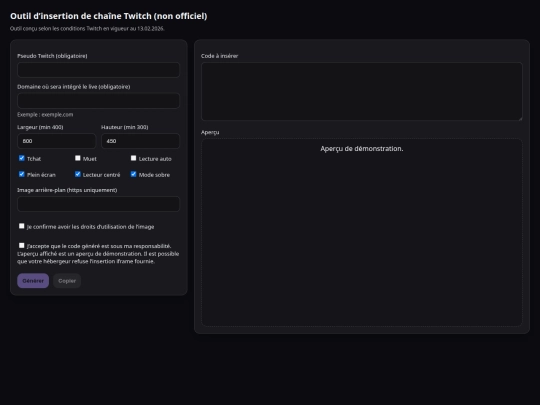Click the 'Outil d'insertion de chaîne Twitch' heading
This screenshot has width=540, height=405.
pos(108,16)
